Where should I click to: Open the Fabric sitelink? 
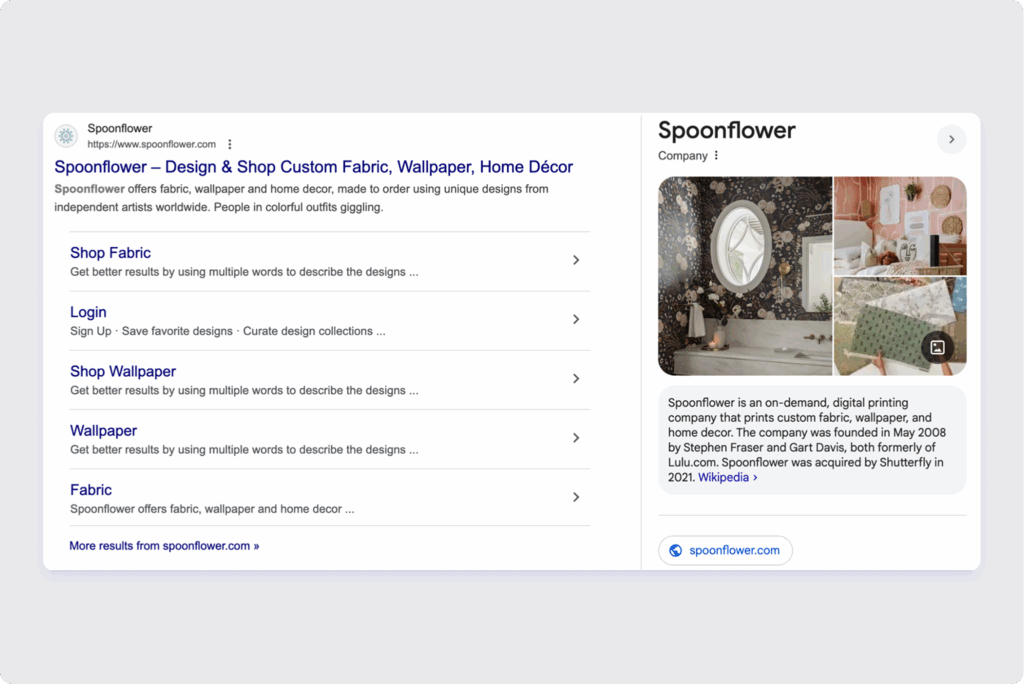(x=91, y=490)
